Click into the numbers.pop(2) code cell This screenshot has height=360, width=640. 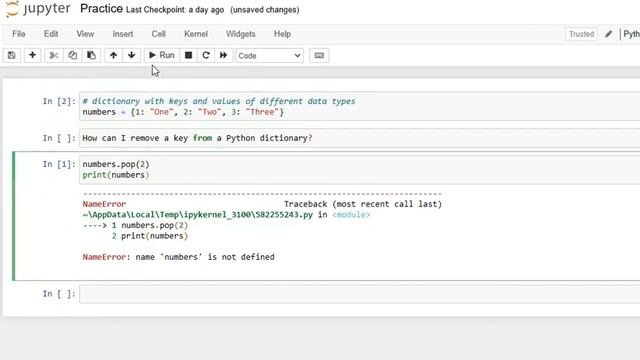(359, 169)
